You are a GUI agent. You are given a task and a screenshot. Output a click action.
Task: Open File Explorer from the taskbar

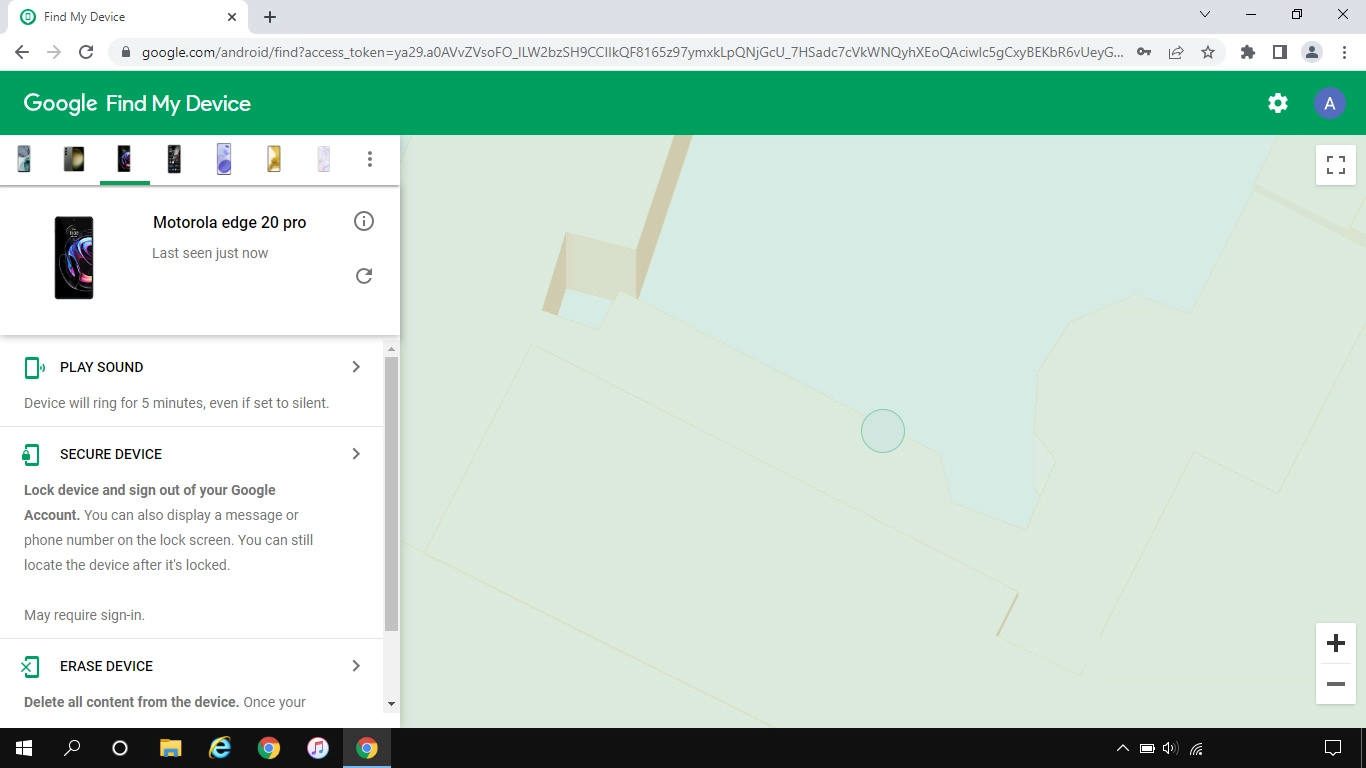[170, 748]
